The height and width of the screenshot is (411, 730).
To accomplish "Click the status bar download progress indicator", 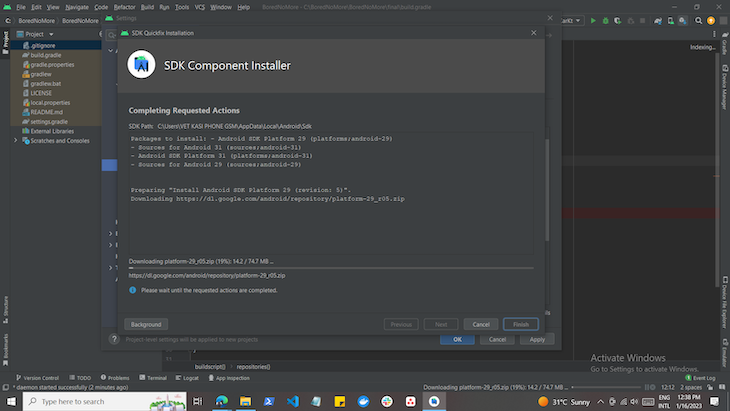I will [606, 387].
